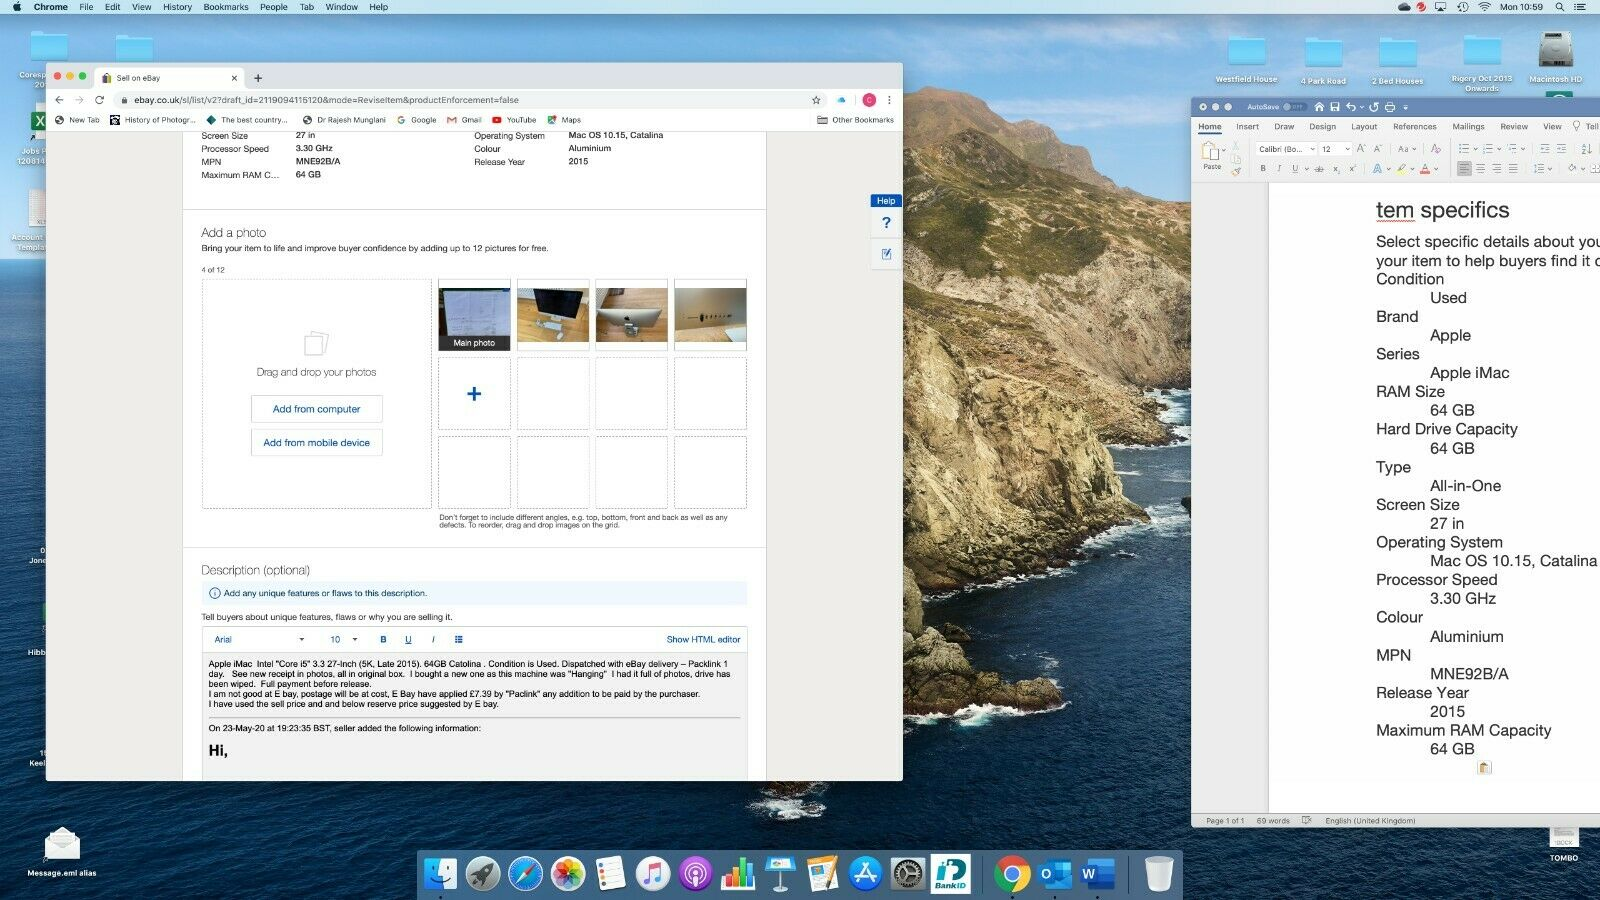Click the Home icon in Word's title bar

pyautogui.click(x=1319, y=107)
